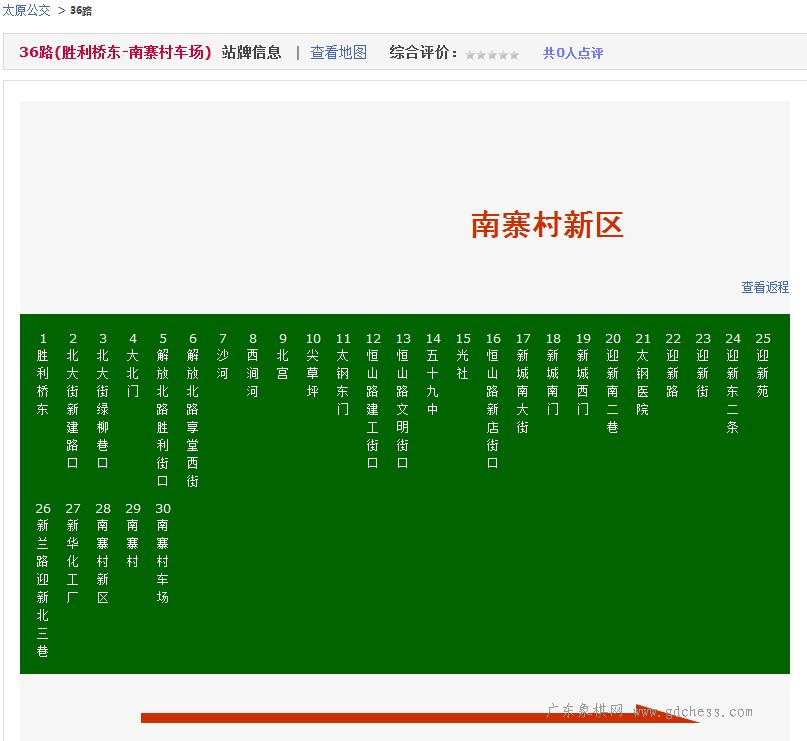Select stop 28 南寨村新区
Image resolution: width=807 pixels, height=741 pixels.
[x=103, y=553]
